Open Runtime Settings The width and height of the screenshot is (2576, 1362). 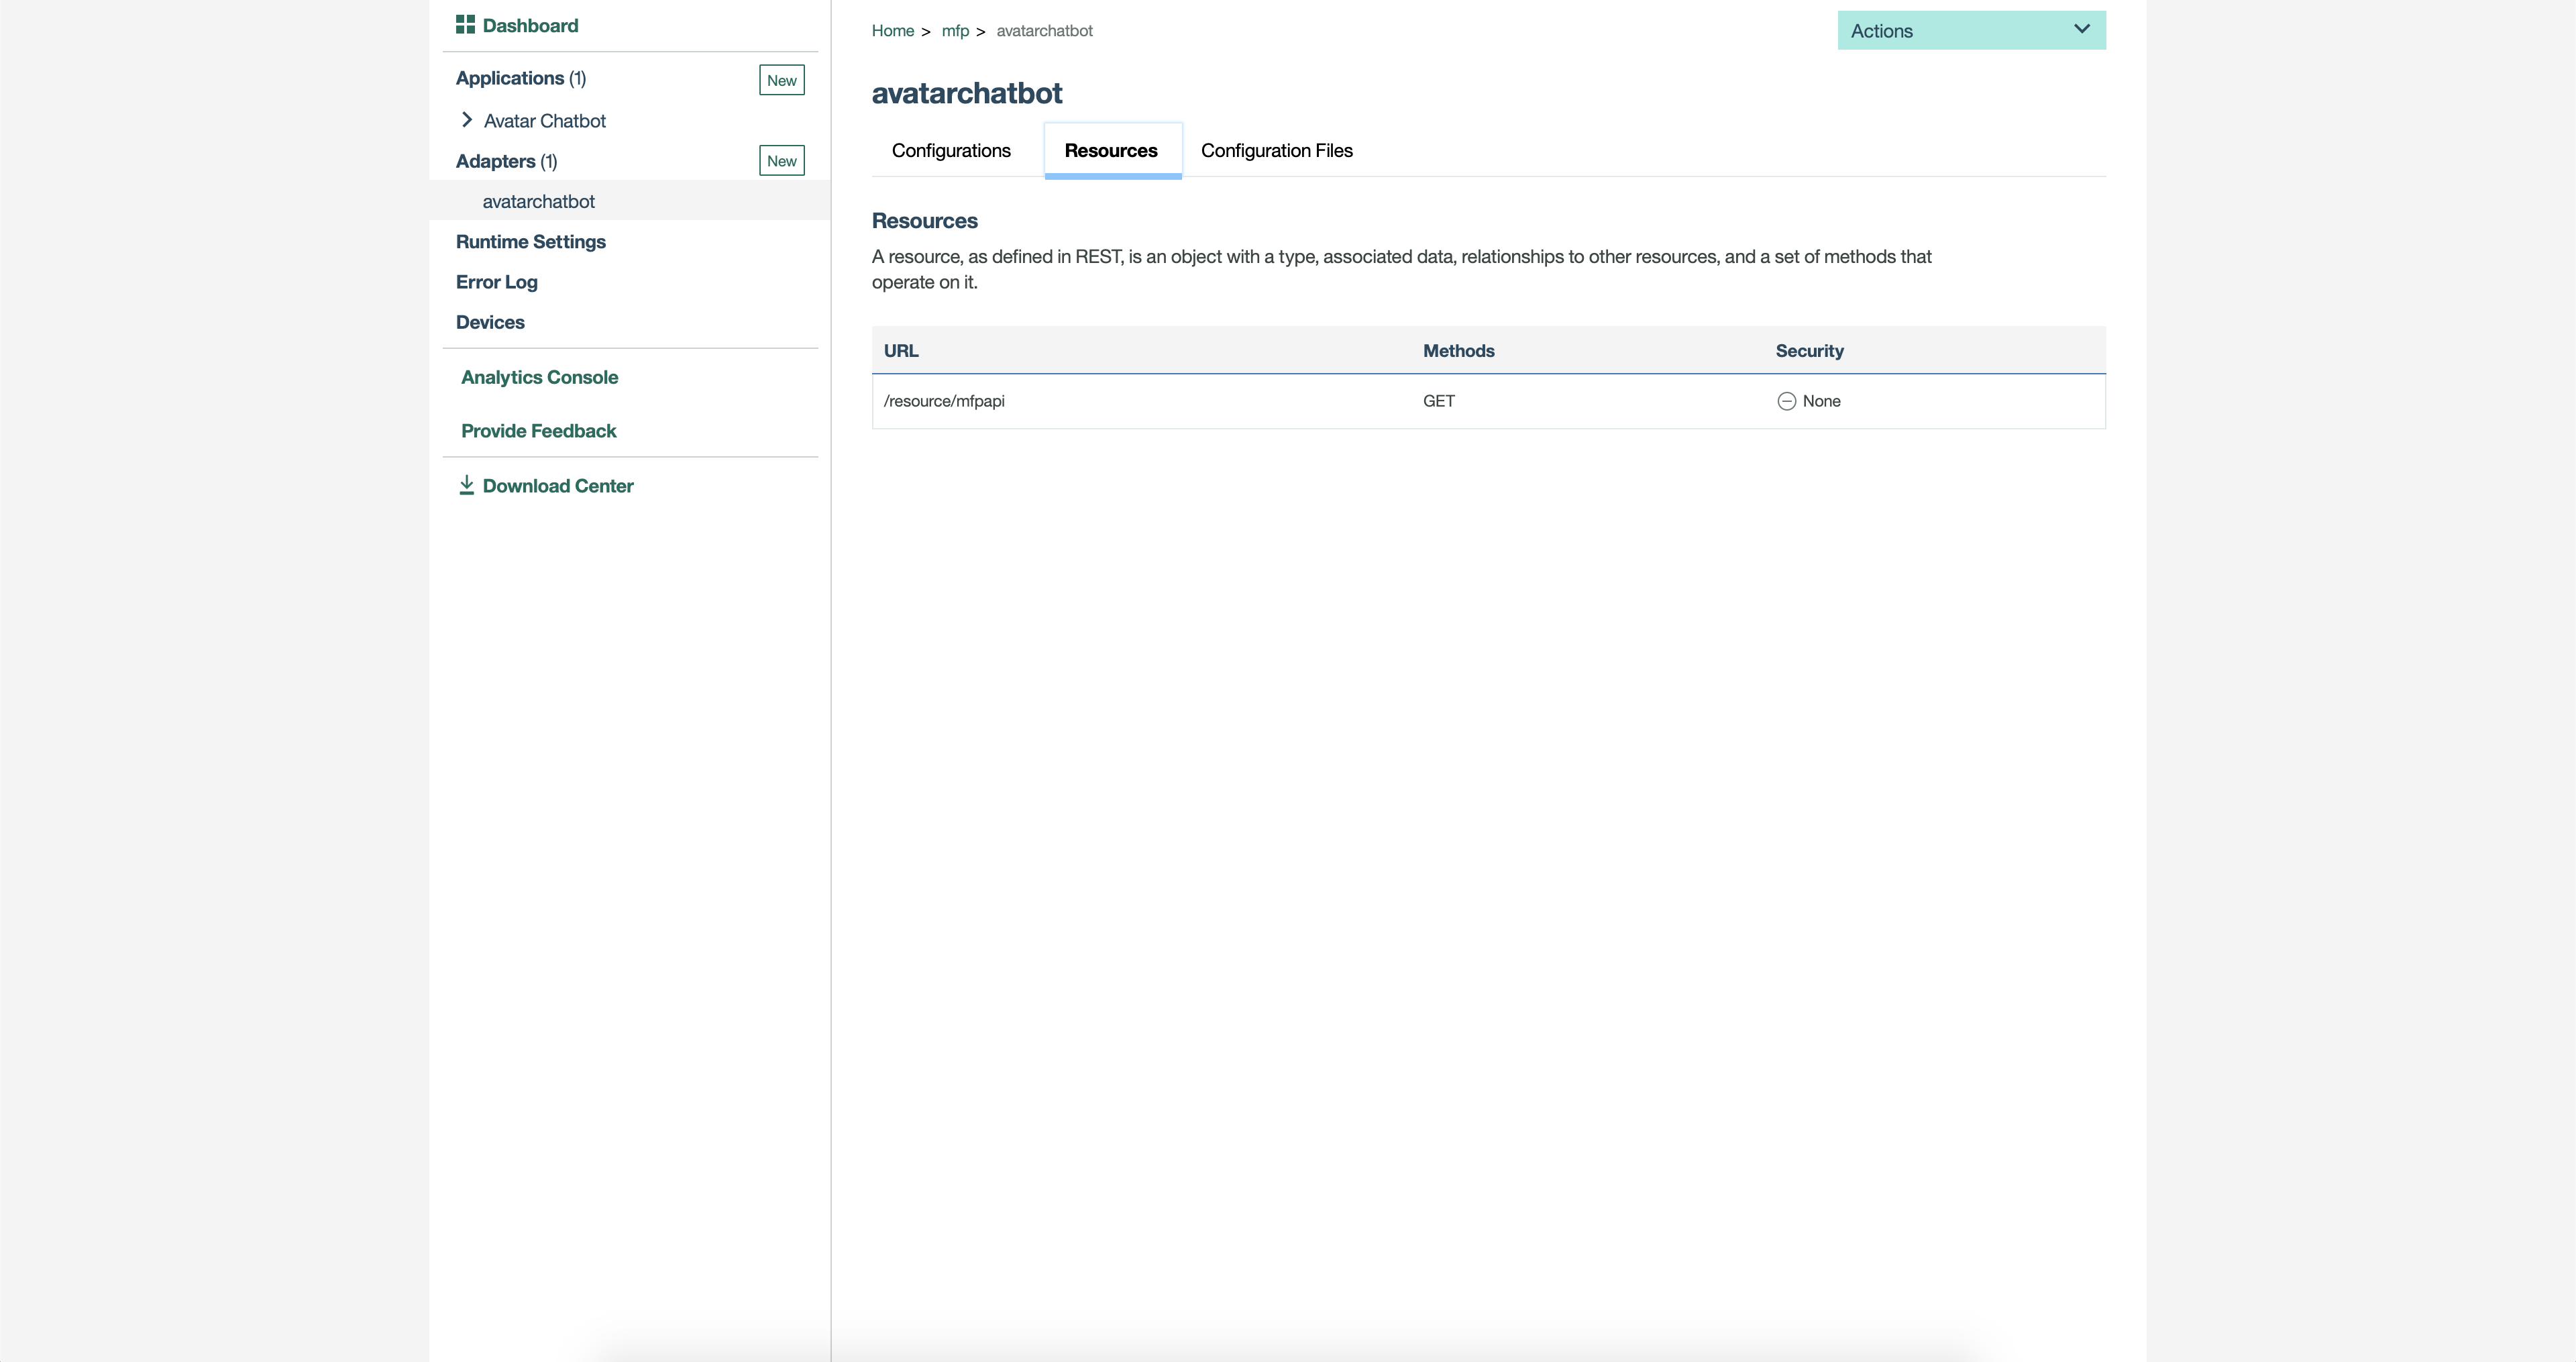coord(530,242)
